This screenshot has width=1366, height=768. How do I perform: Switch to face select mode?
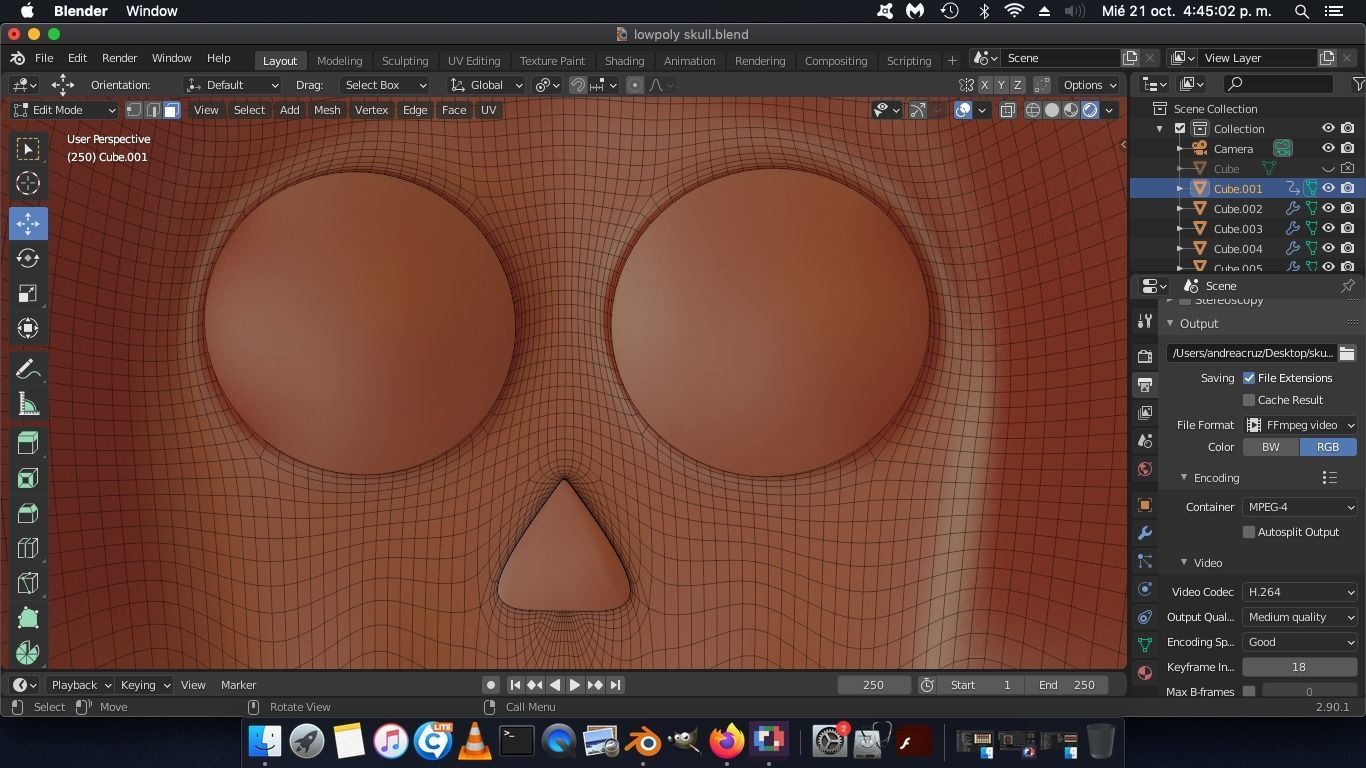171,110
